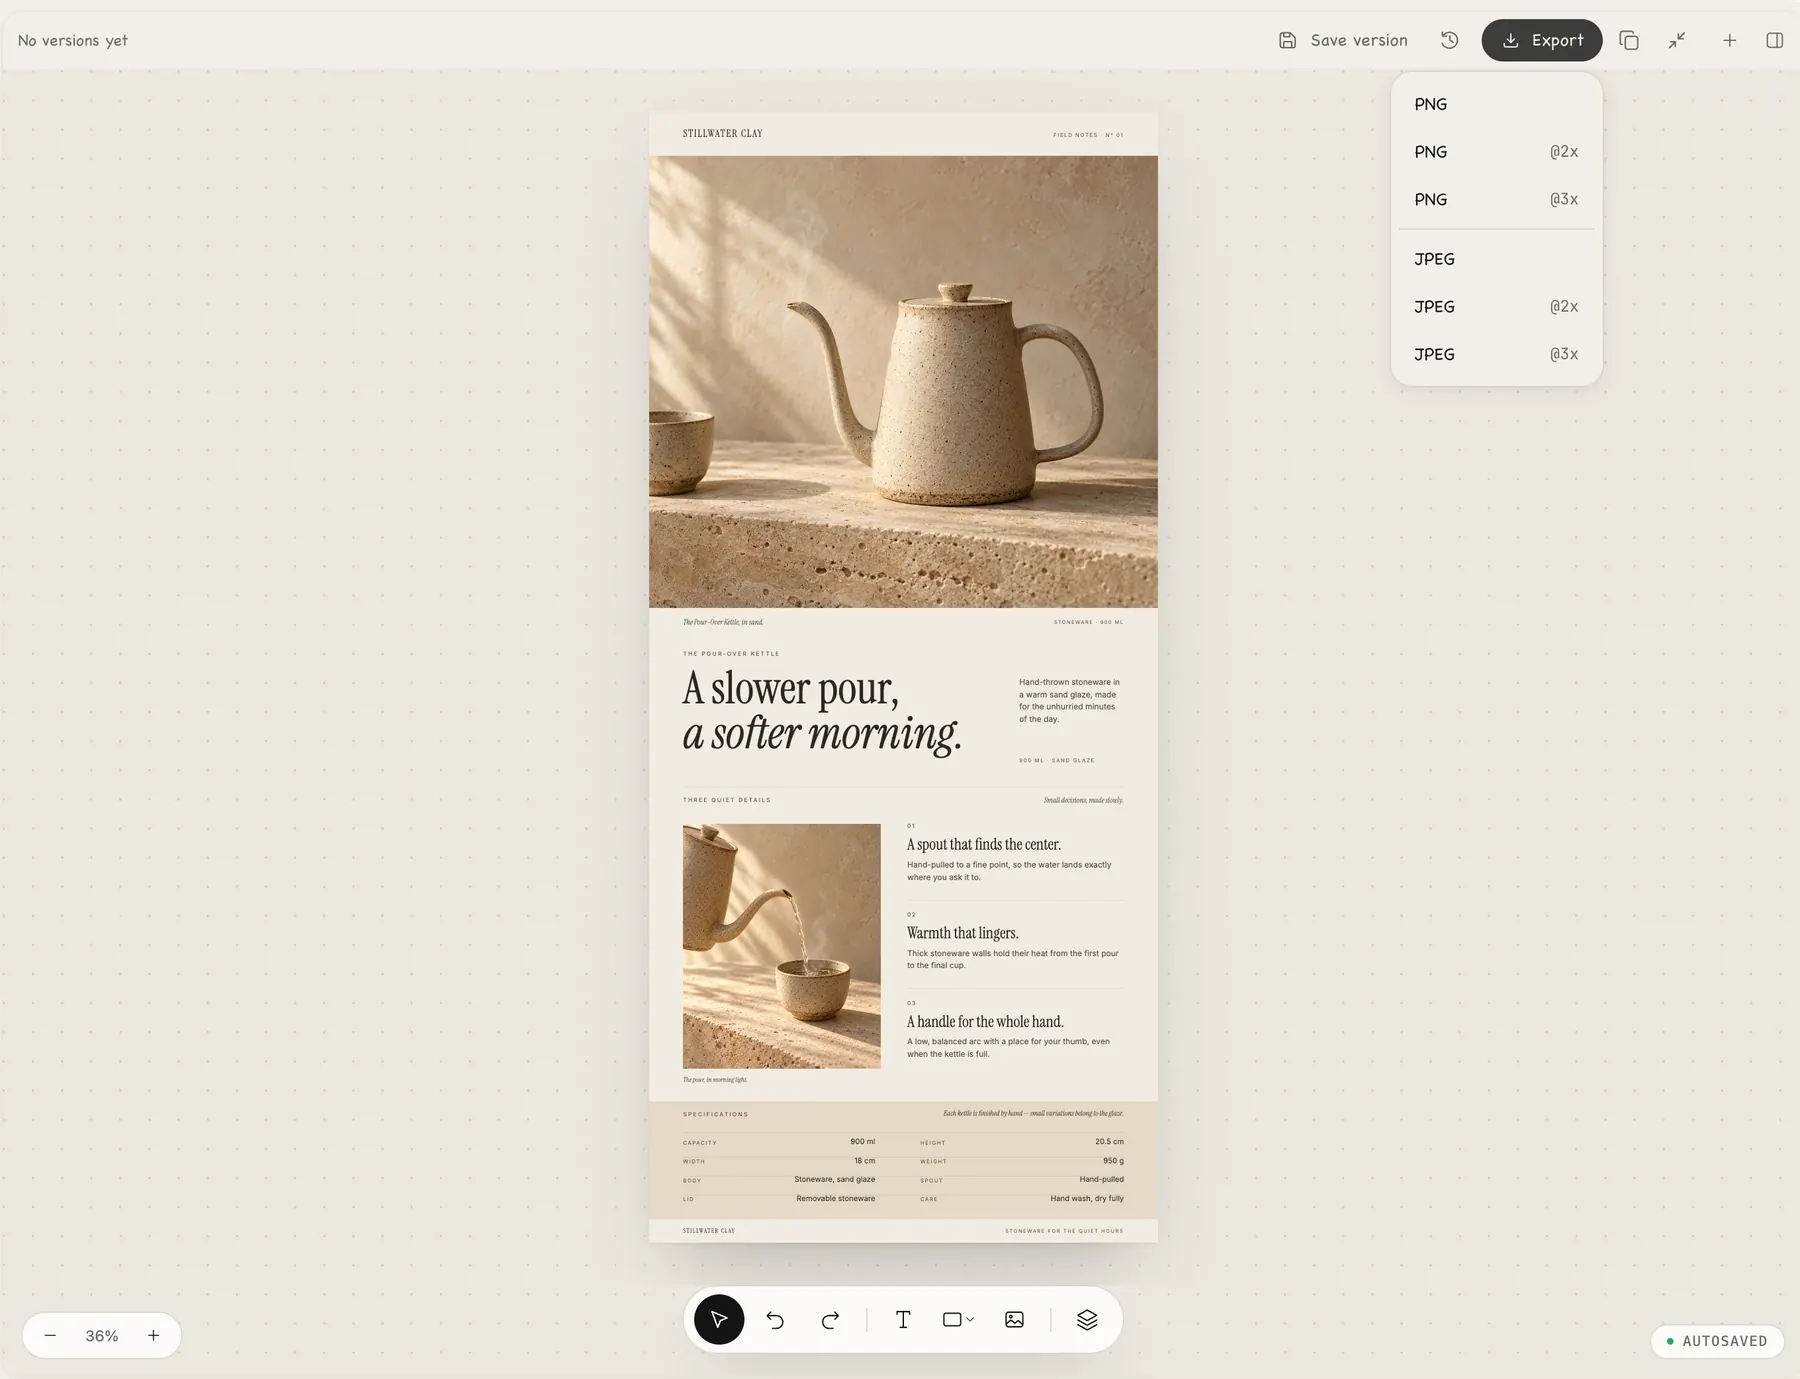Viewport: 1800px width, 1379px height.
Task: Click 'Hand-thrown stoneware' description paragraph
Action: click(x=1069, y=700)
